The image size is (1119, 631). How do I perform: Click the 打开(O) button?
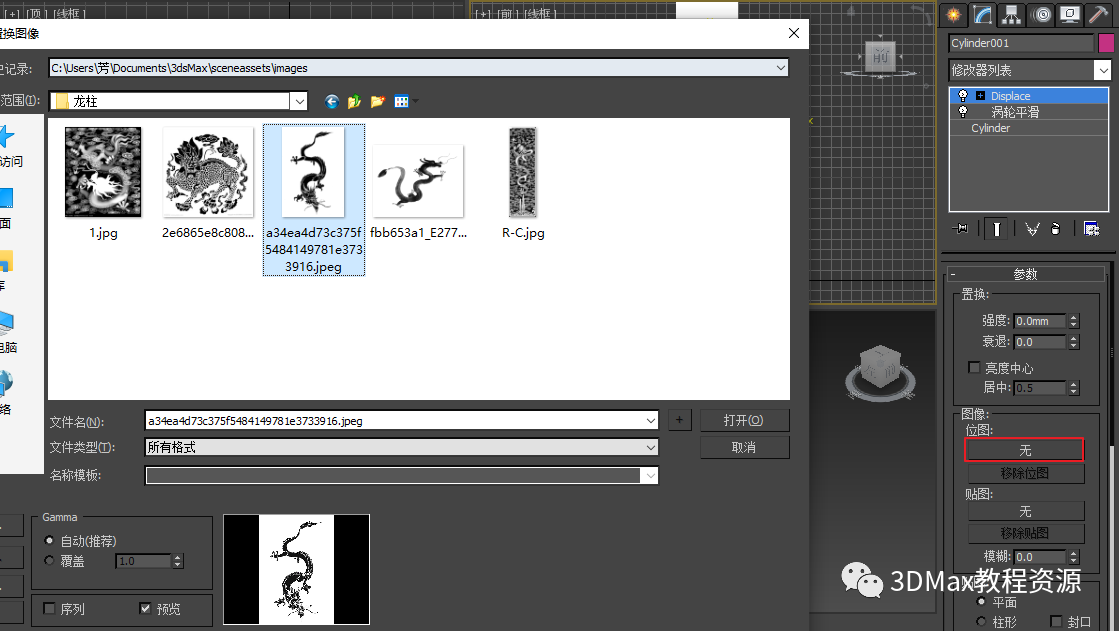click(744, 420)
